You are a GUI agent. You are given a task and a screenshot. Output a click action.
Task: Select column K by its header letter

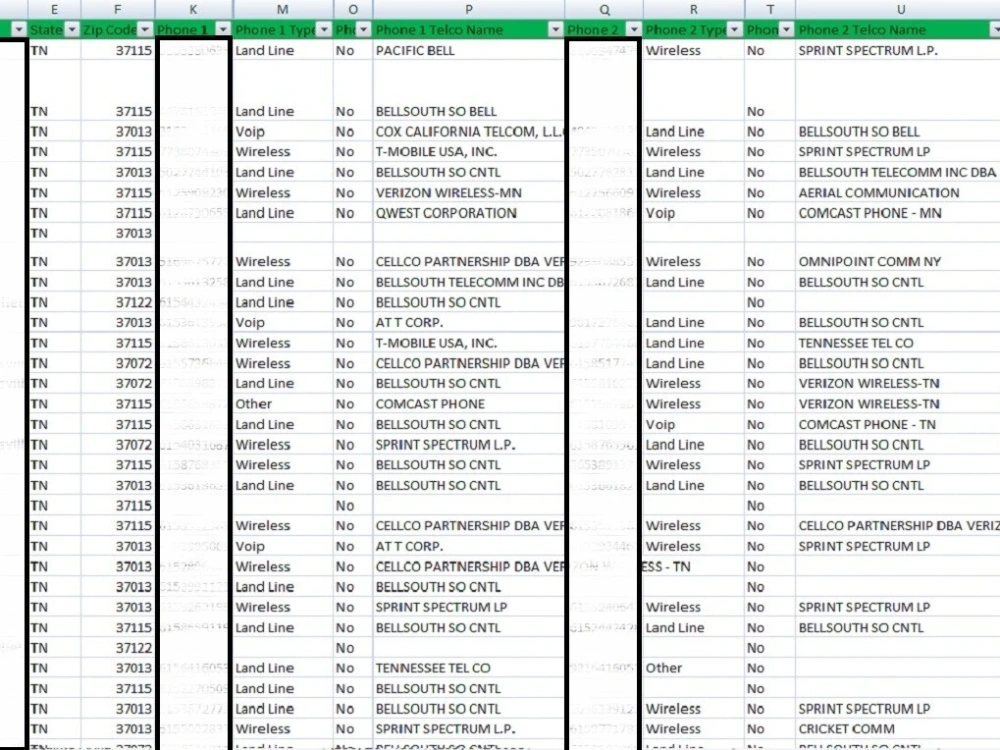pos(193,10)
